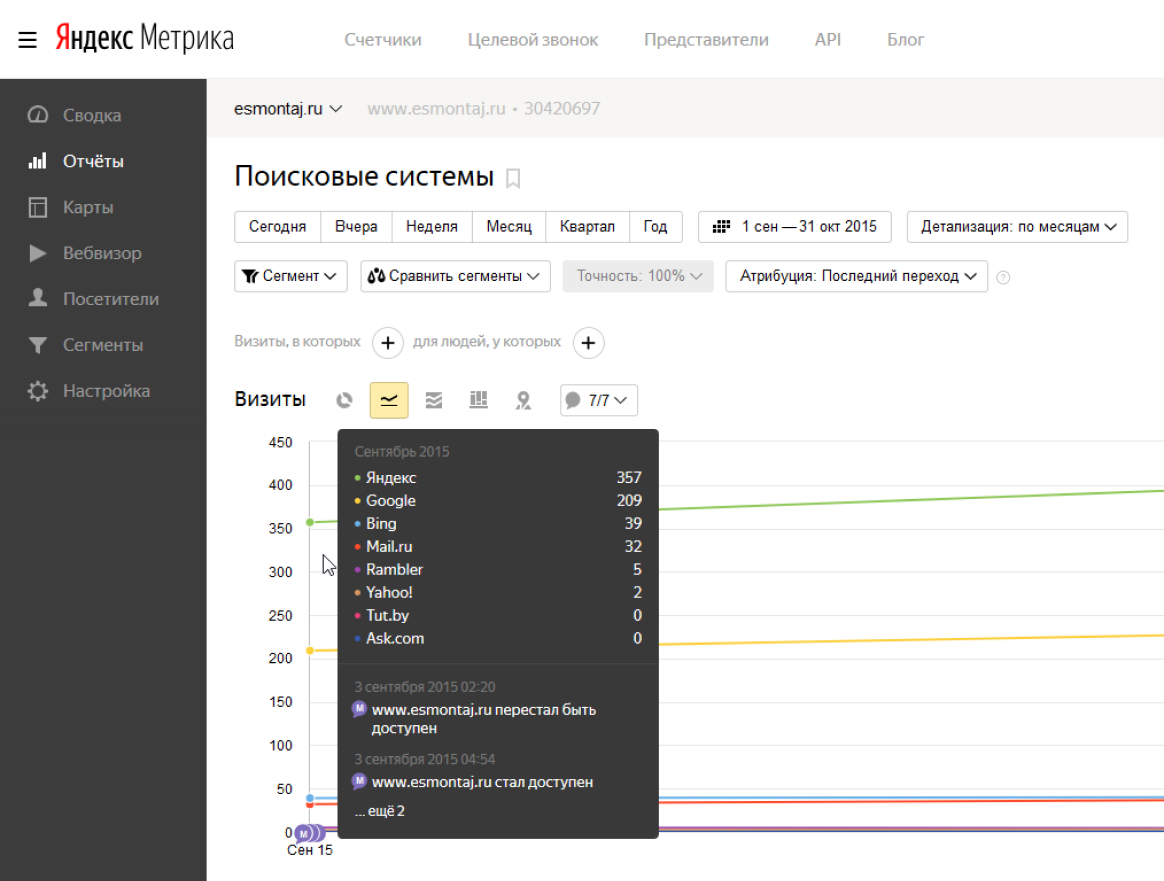Click the Сегменты funnel icon
The height and width of the screenshot is (881, 1164).
(x=38, y=345)
